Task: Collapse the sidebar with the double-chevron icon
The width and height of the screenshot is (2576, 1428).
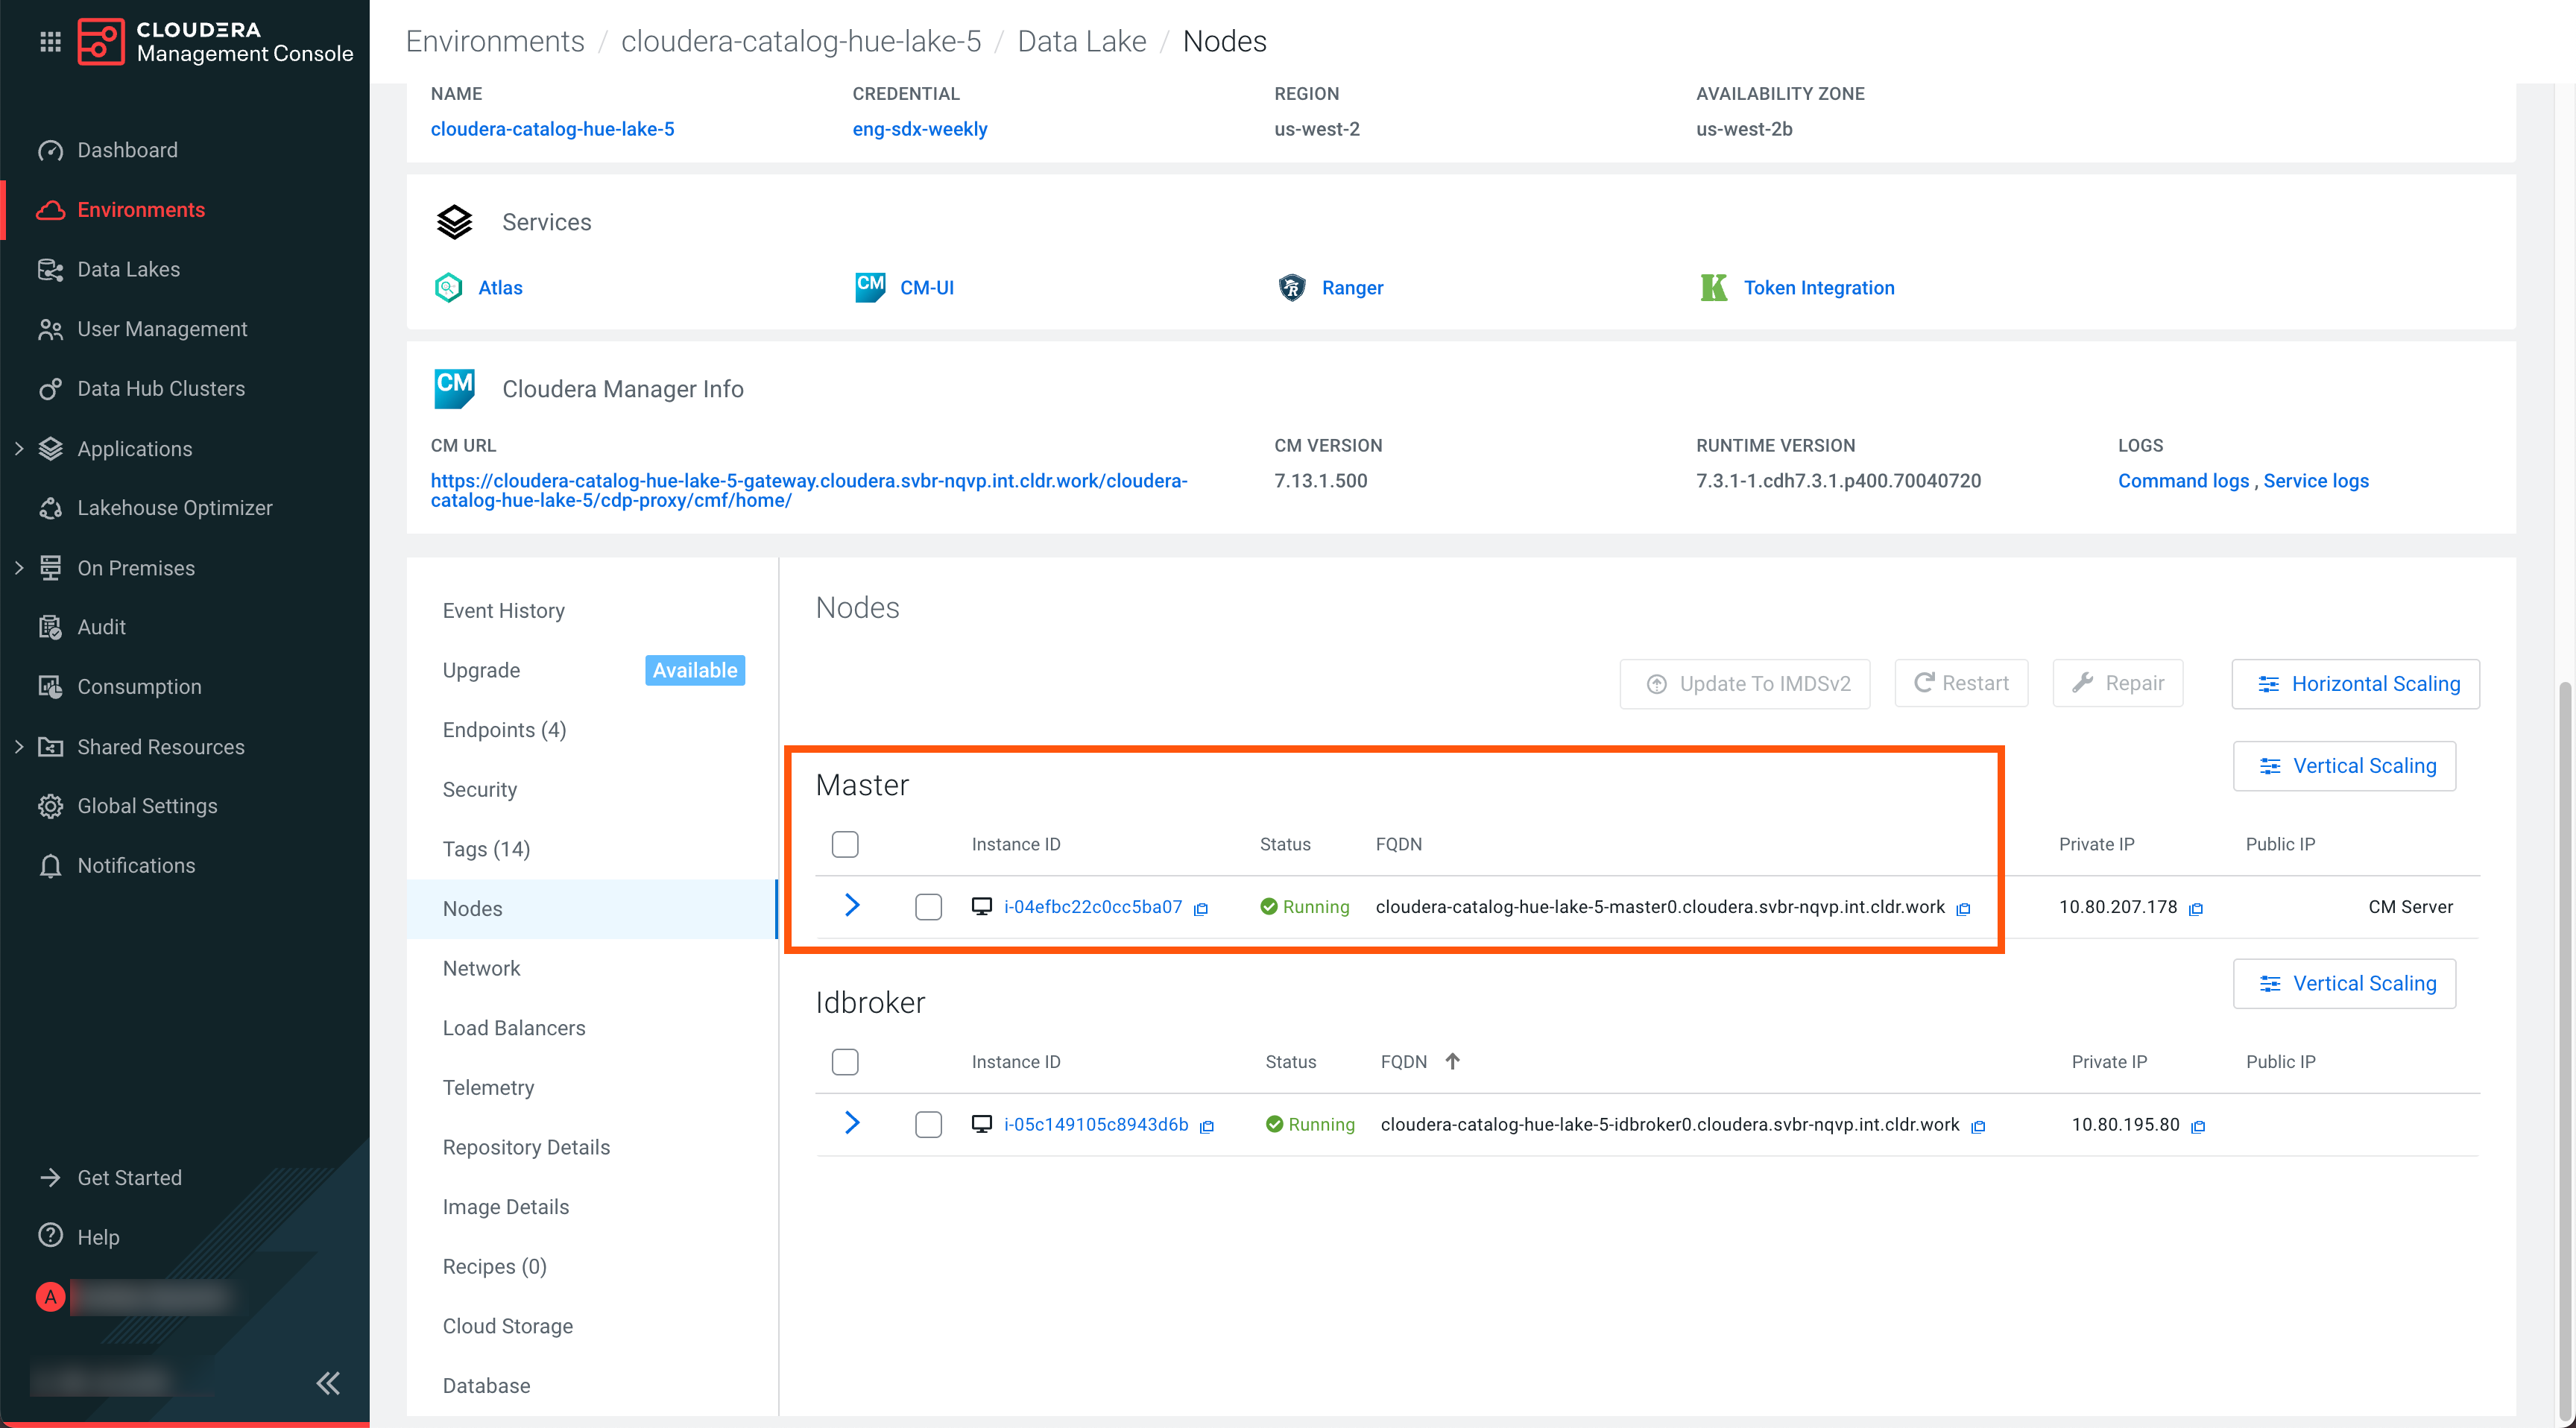Action: [328, 1383]
